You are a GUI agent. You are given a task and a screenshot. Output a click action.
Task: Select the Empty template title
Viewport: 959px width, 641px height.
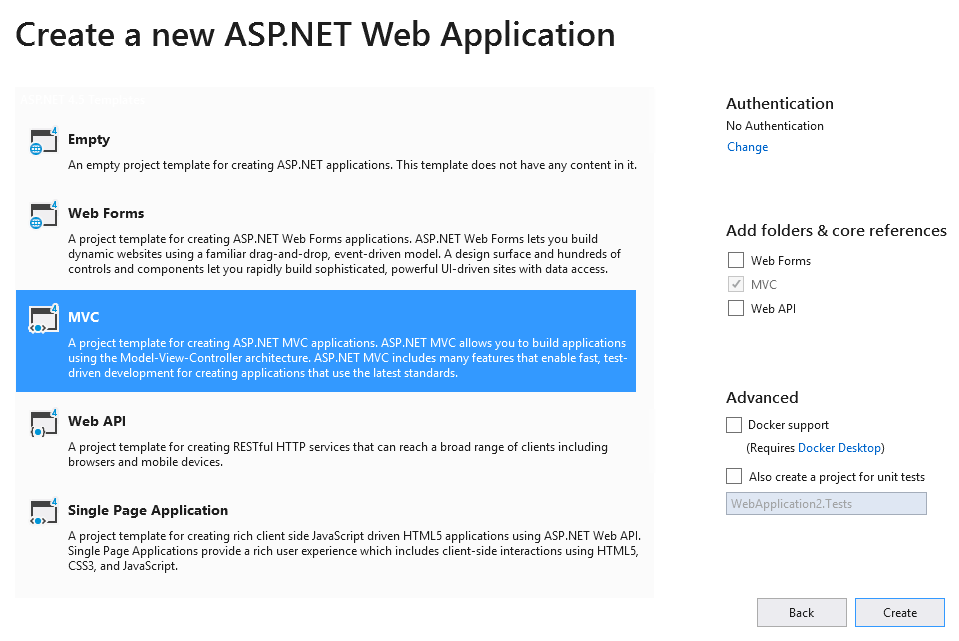(89, 140)
